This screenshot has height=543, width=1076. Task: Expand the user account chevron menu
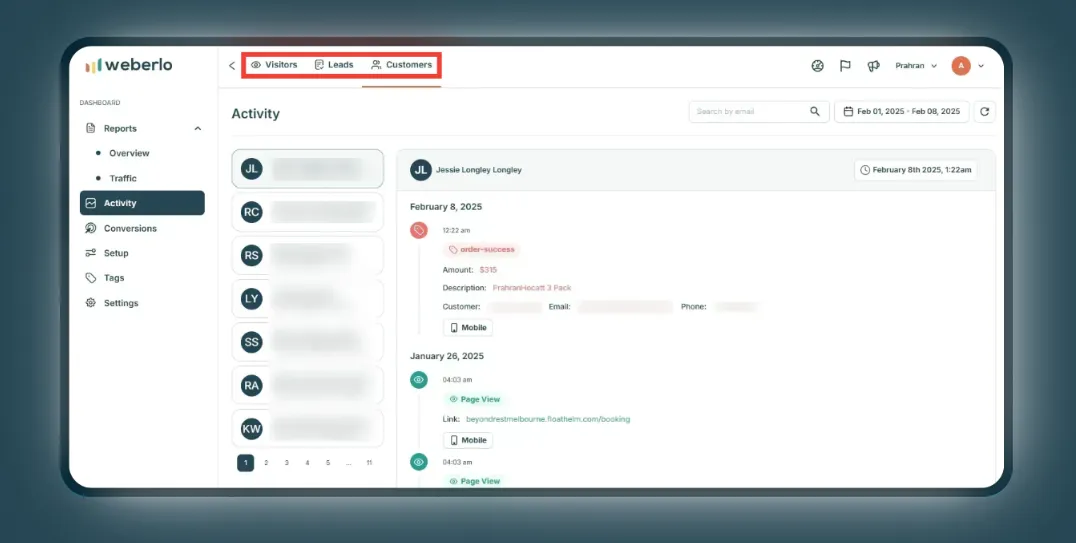click(981, 66)
